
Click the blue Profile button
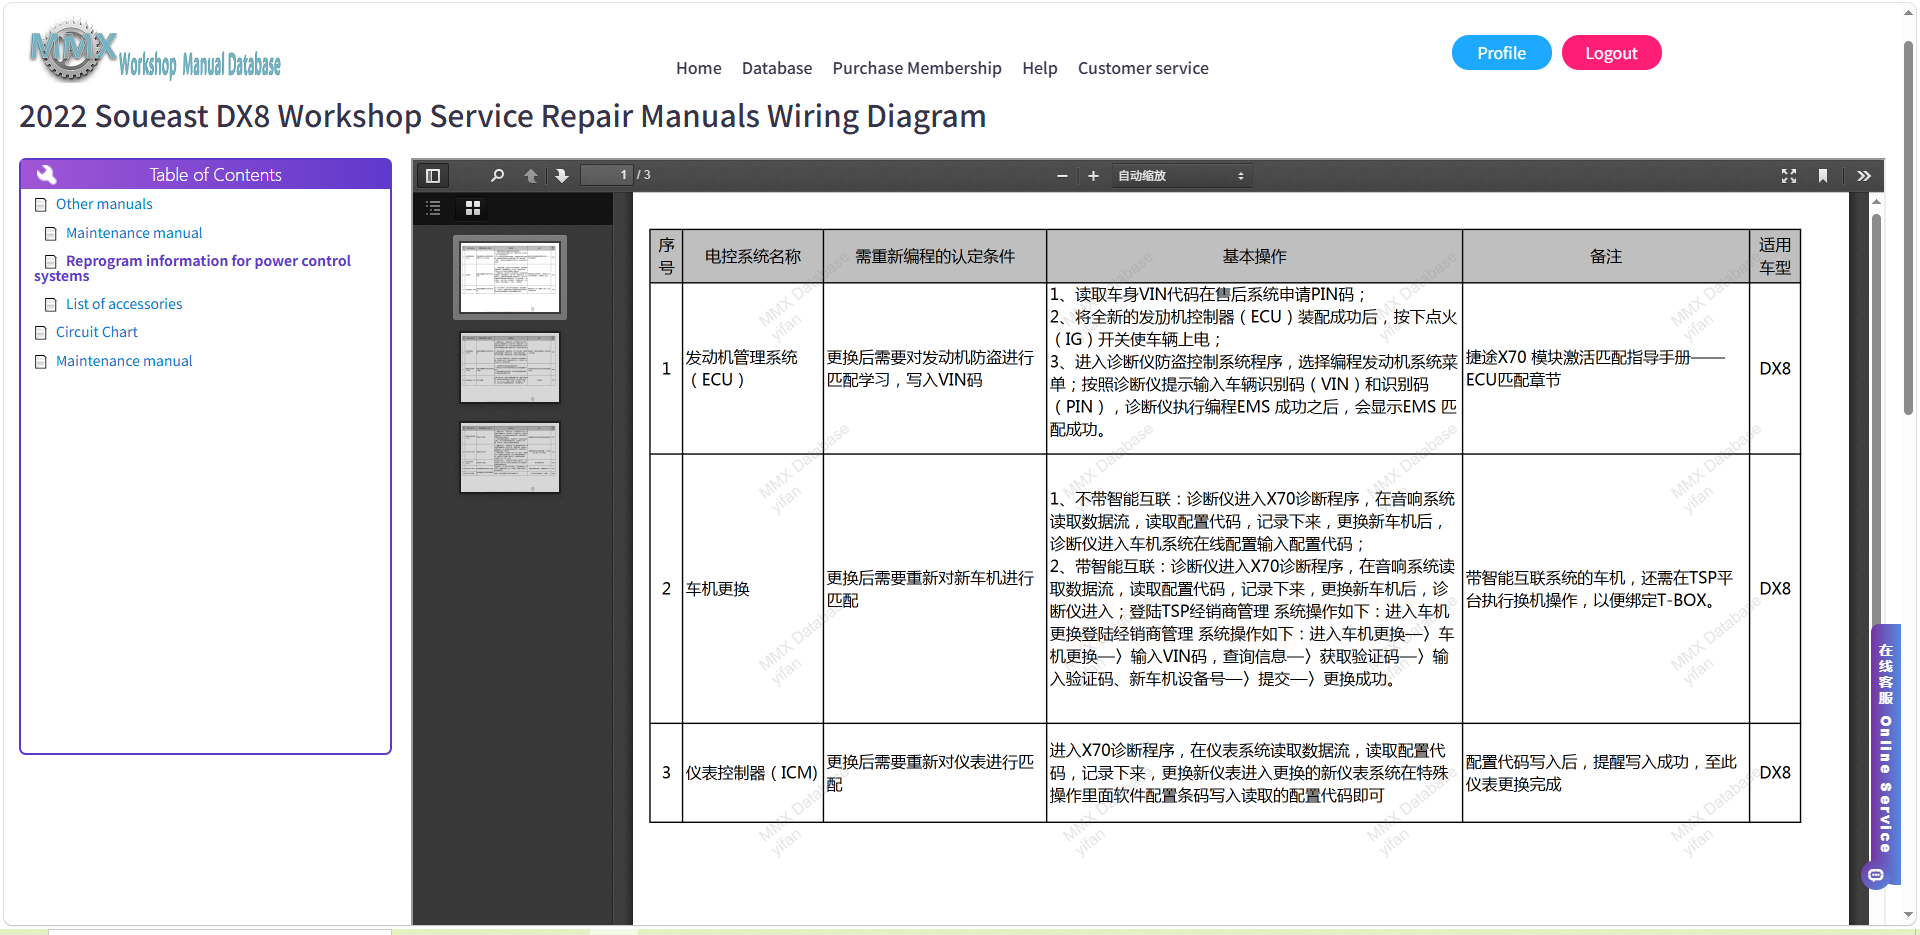pyautogui.click(x=1502, y=53)
